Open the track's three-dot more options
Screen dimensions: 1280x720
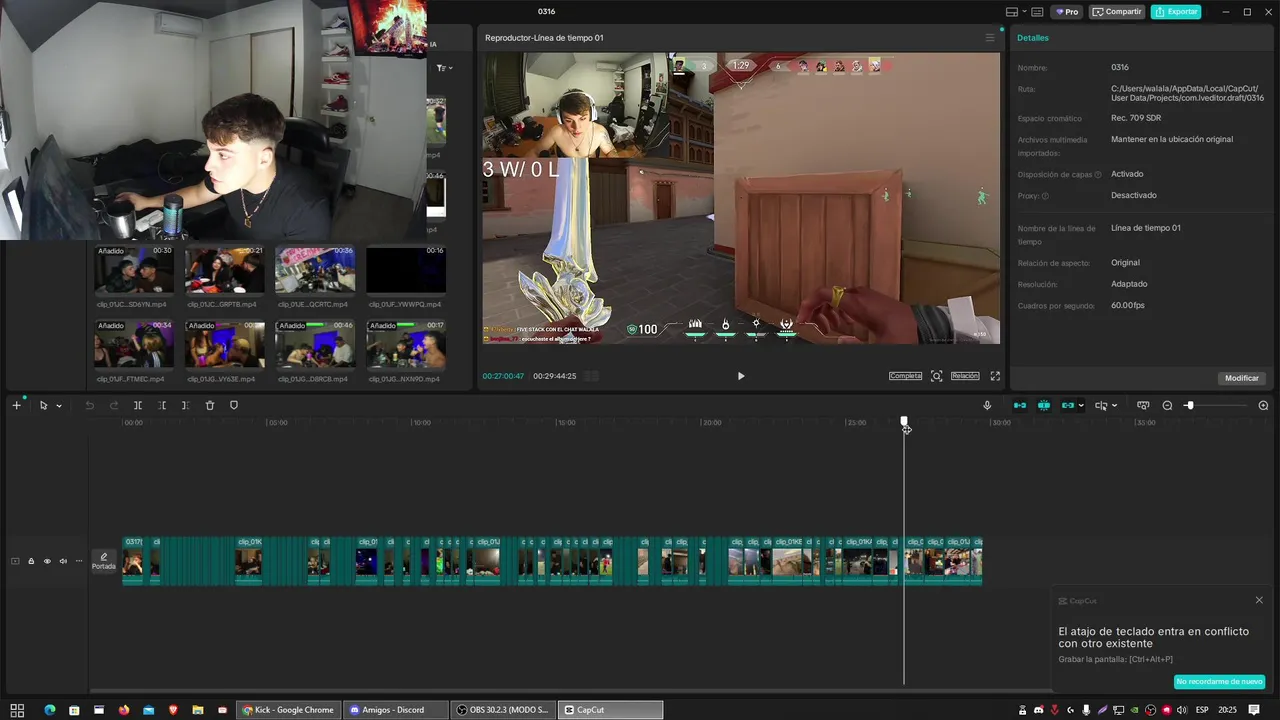79,561
